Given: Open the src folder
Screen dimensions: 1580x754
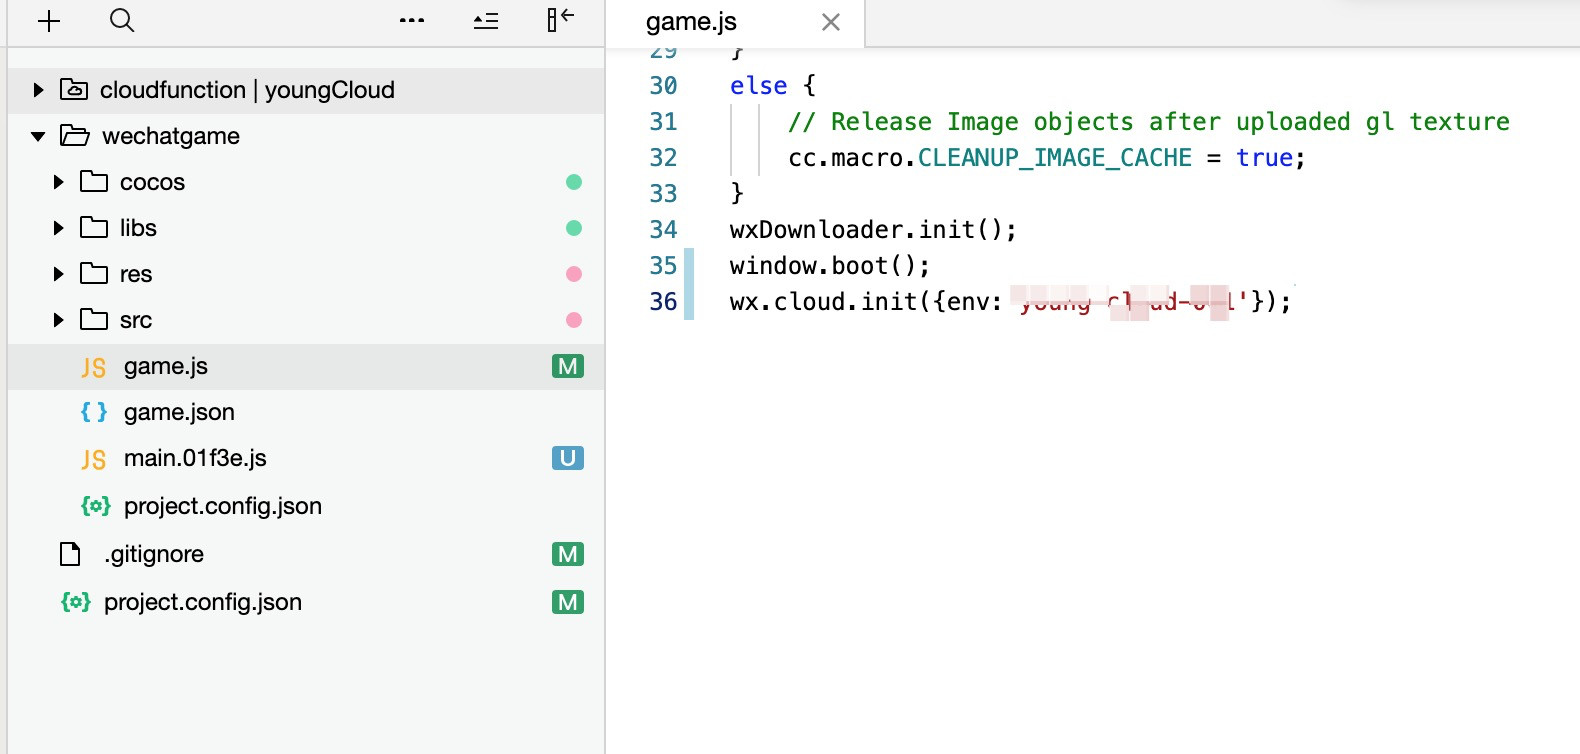Looking at the screenshot, I should (135, 320).
